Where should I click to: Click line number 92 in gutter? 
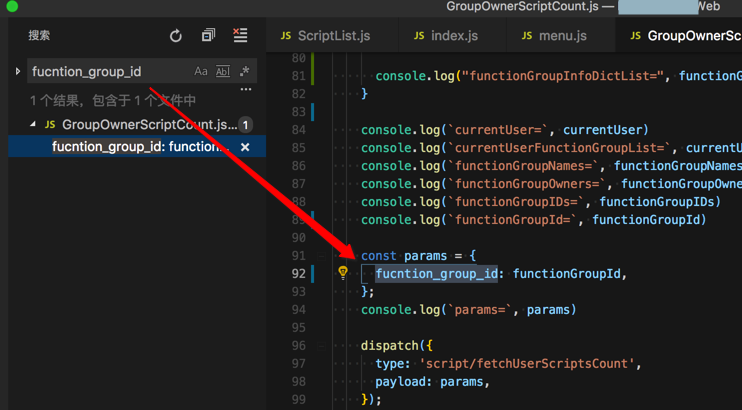(298, 273)
